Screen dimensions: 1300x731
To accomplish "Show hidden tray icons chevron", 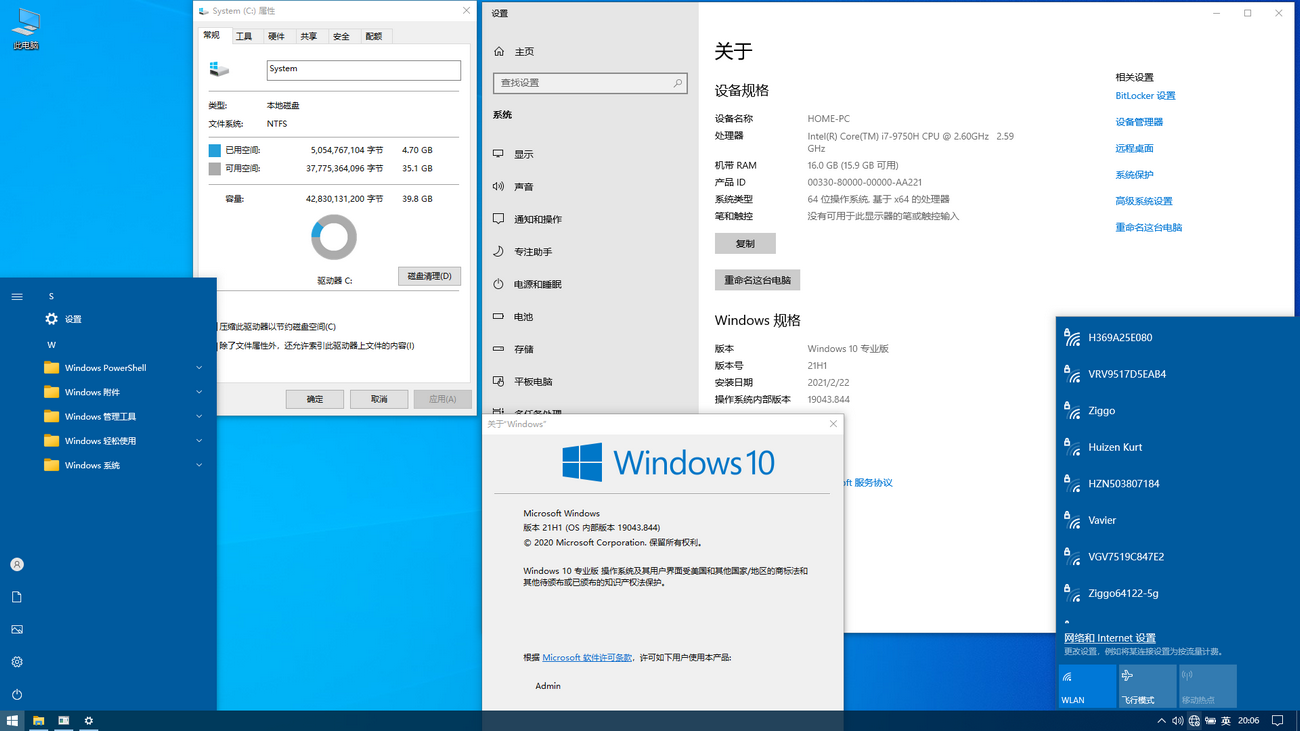I will coord(1161,720).
